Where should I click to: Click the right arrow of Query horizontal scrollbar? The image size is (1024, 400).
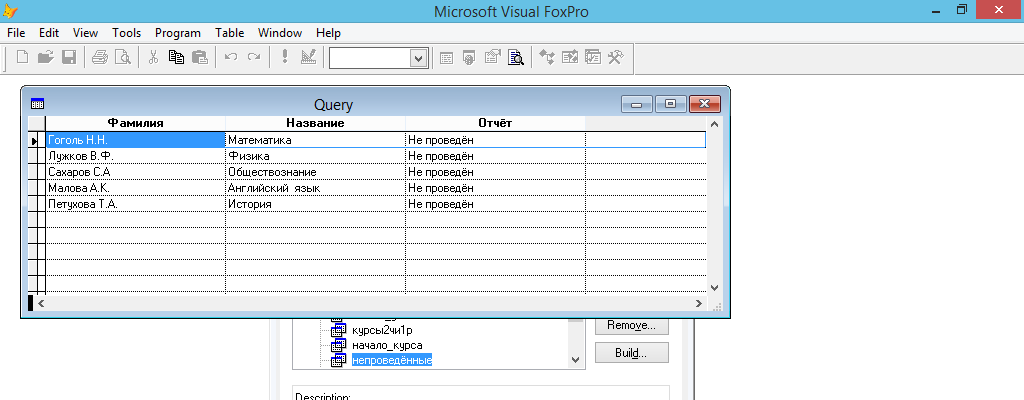[x=699, y=303]
